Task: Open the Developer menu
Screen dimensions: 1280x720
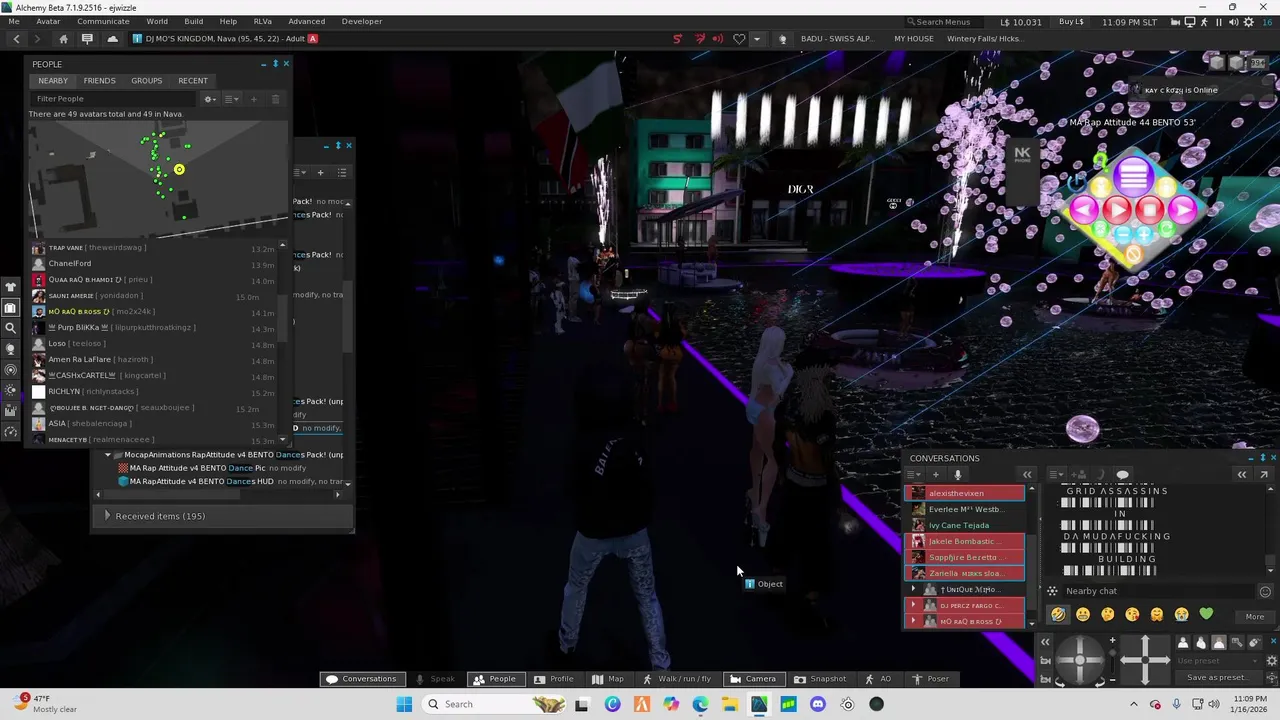Action: coord(361,21)
